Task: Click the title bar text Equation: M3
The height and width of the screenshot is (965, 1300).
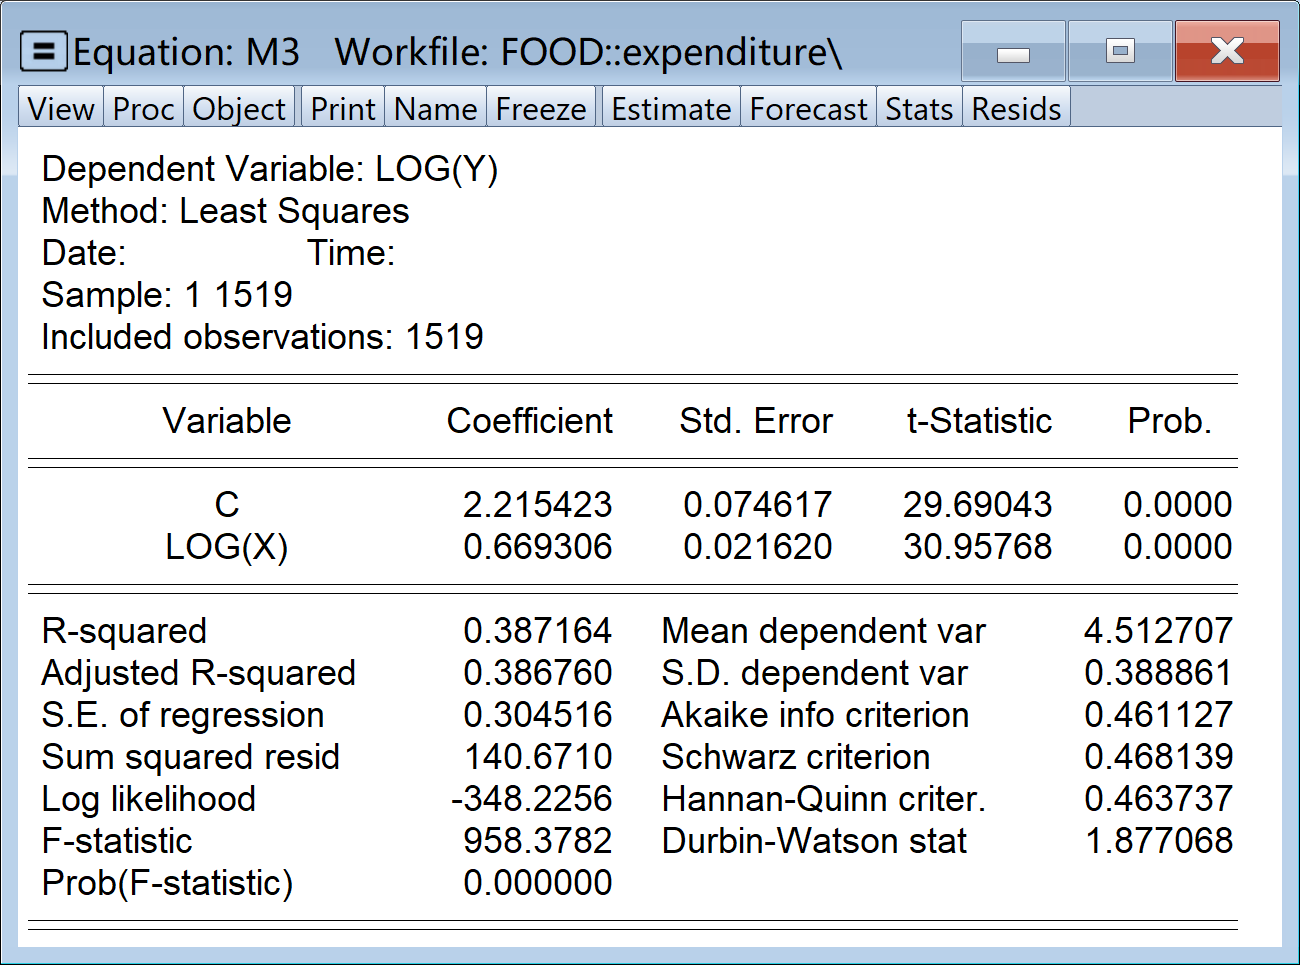Action: 187,52
